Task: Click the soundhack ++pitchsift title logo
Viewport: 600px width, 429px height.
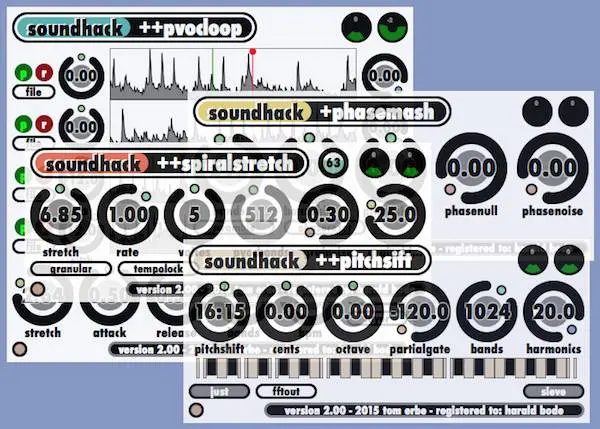Action: click(x=310, y=261)
